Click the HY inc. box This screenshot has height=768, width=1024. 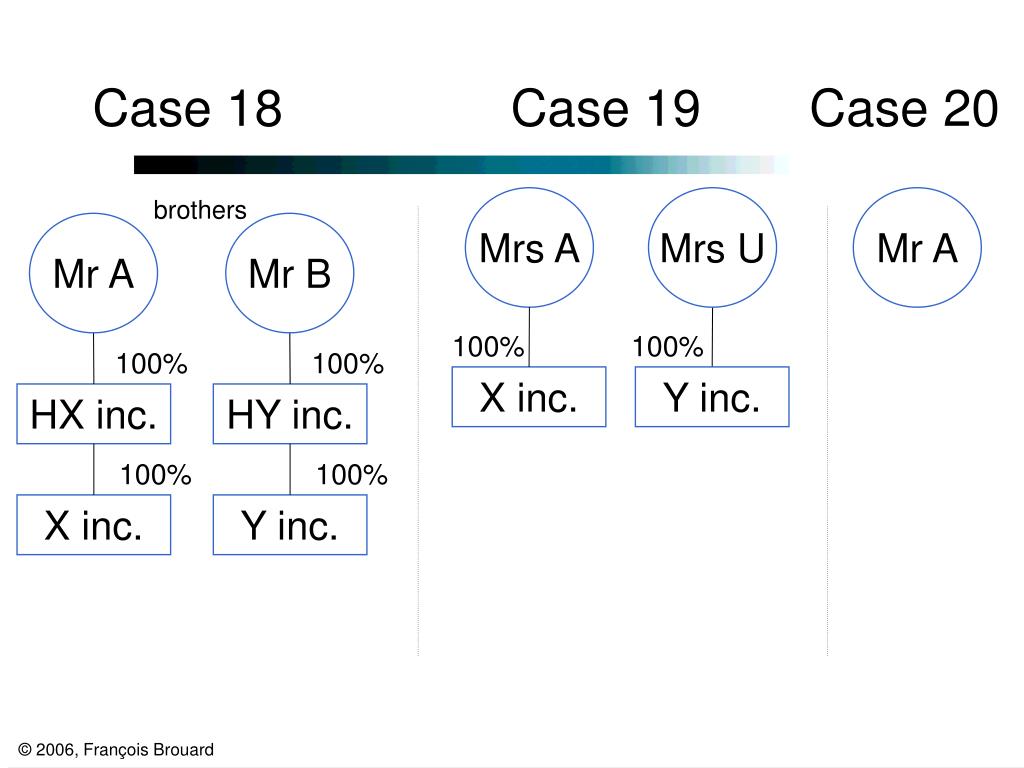(x=290, y=414)
